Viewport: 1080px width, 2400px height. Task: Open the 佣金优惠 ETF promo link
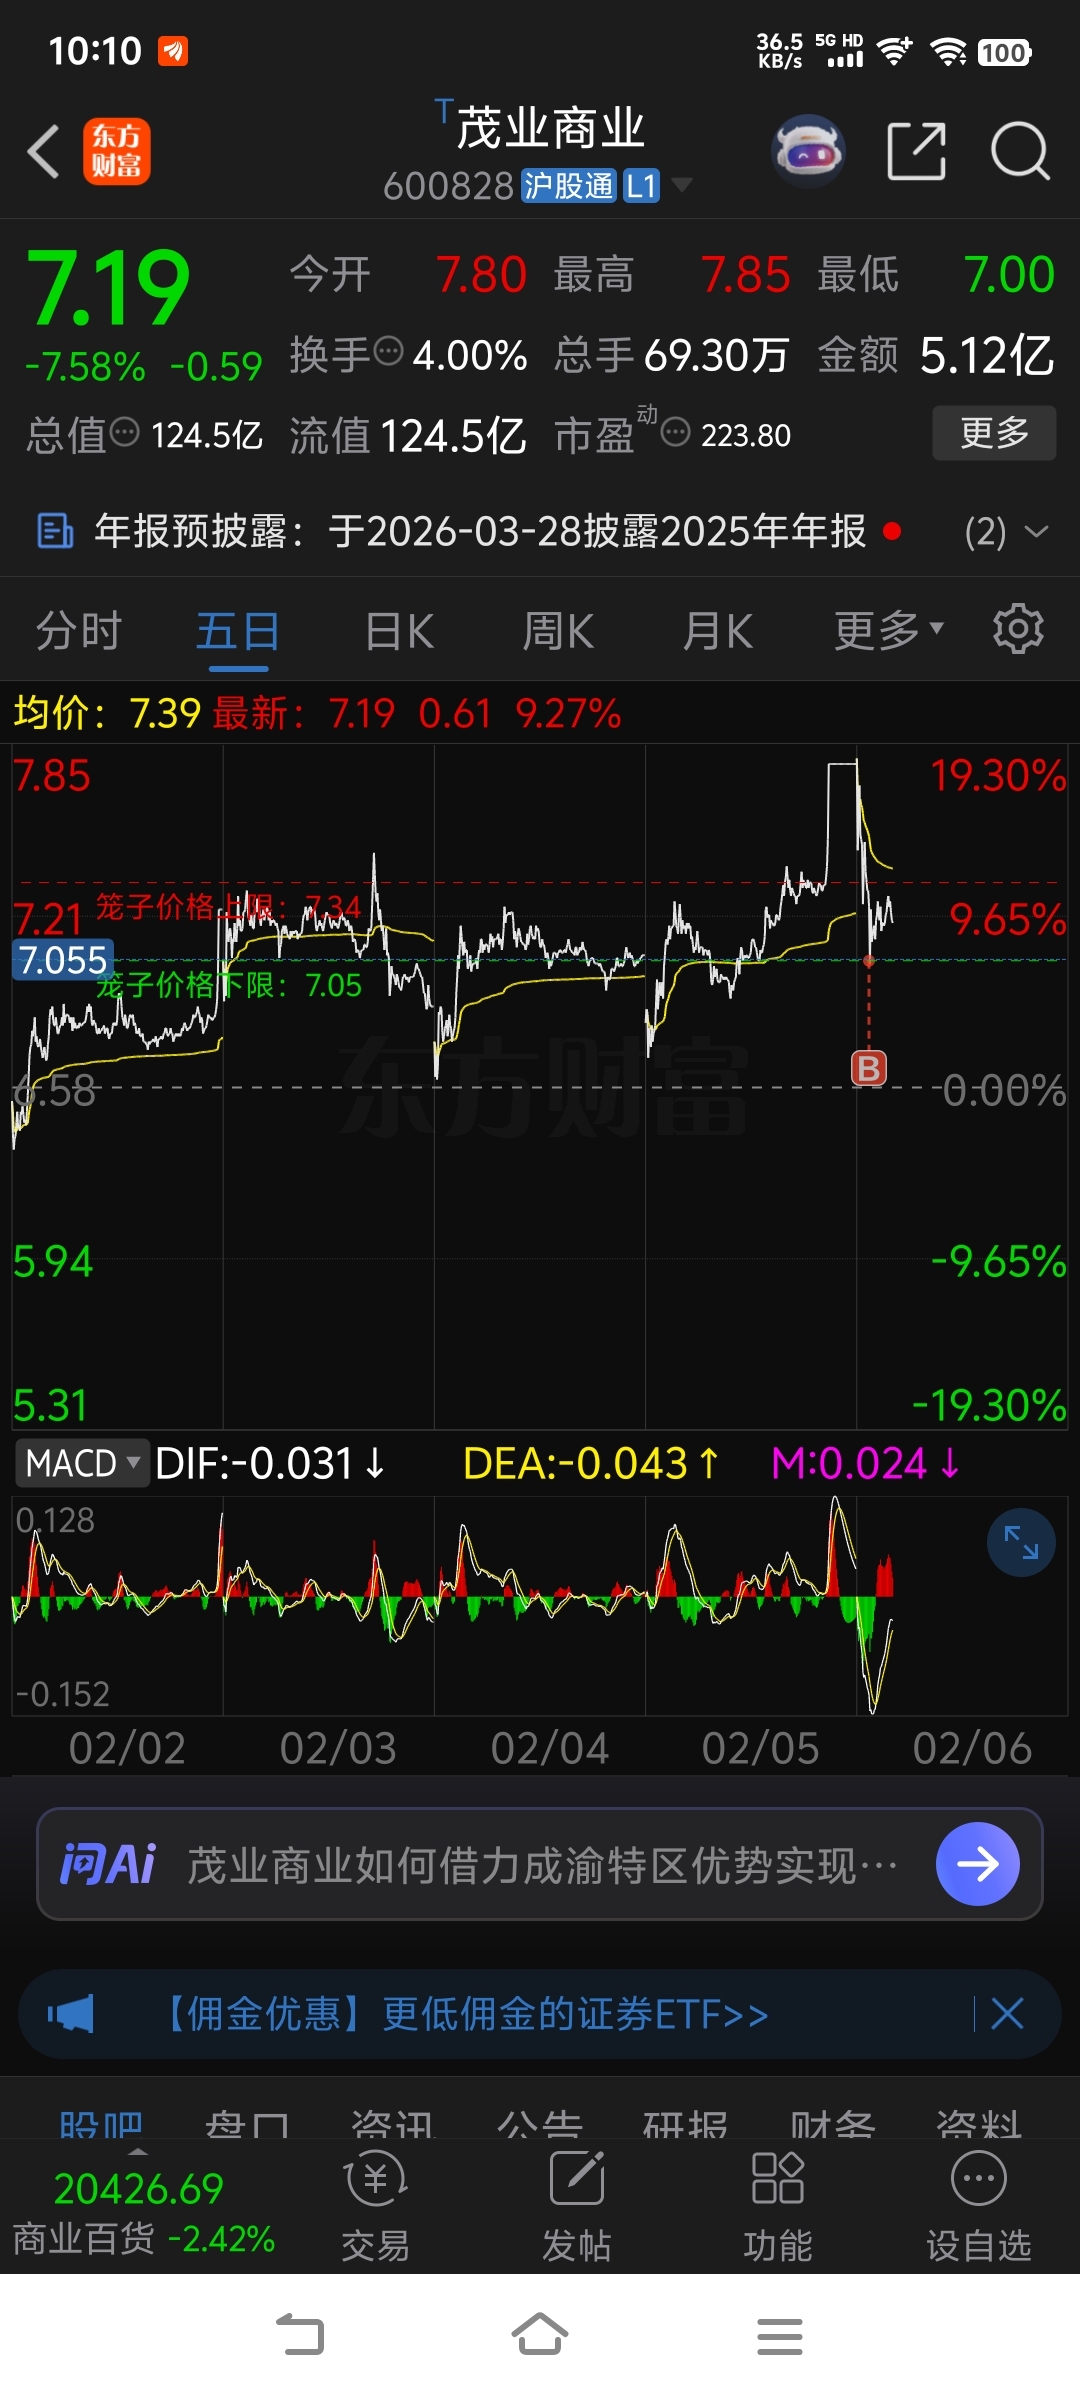coord(464,2013)
